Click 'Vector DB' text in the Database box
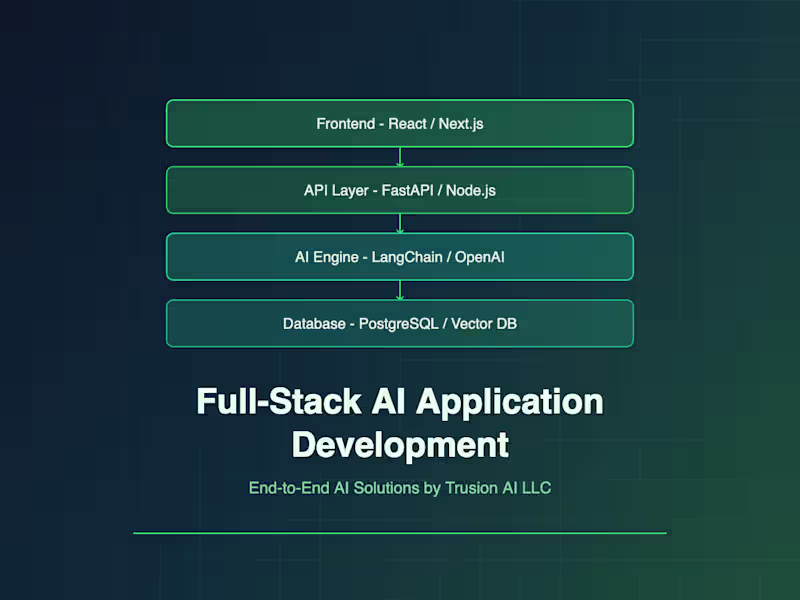 point(485,323)
